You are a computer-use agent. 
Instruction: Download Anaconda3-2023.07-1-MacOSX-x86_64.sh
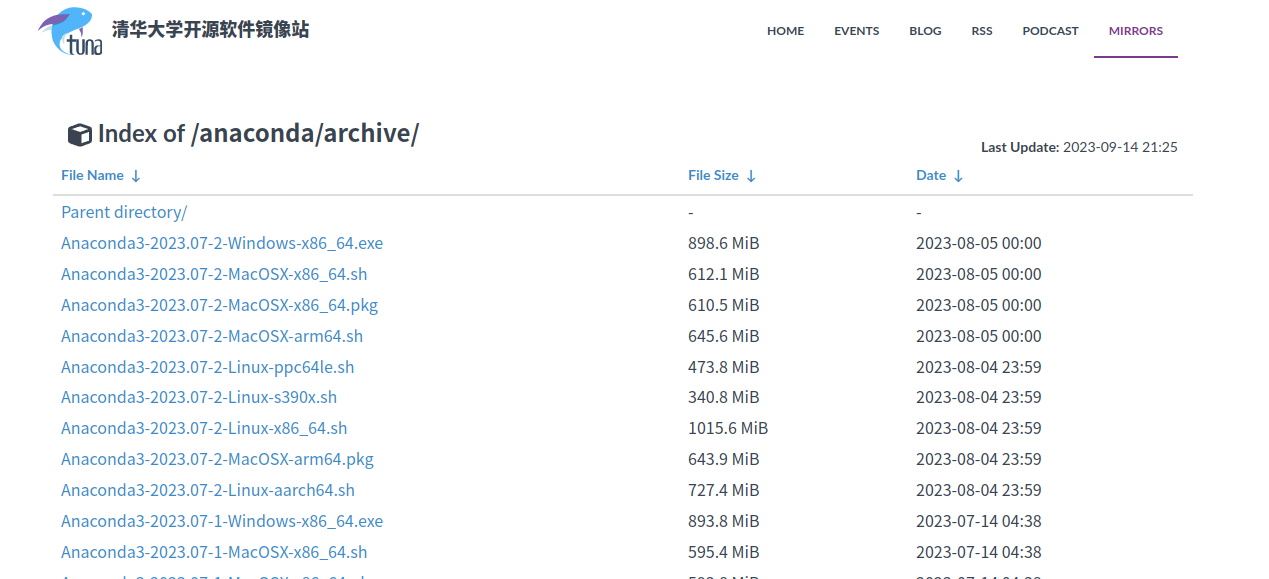tap(214, 552)
